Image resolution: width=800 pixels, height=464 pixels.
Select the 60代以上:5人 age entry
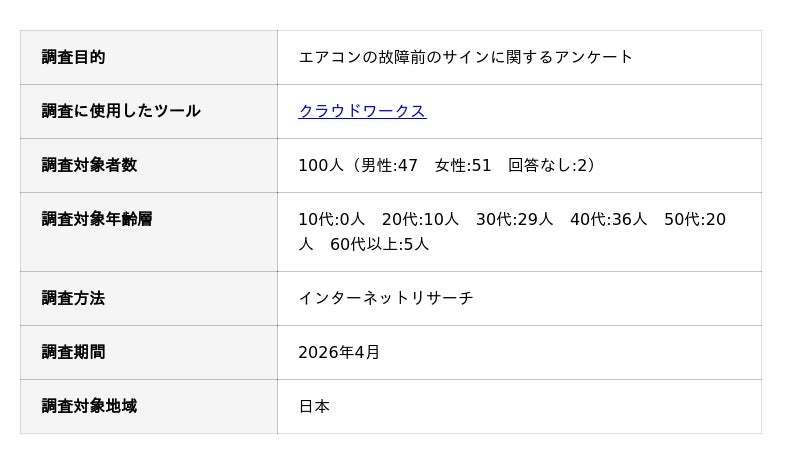point(379,244)
